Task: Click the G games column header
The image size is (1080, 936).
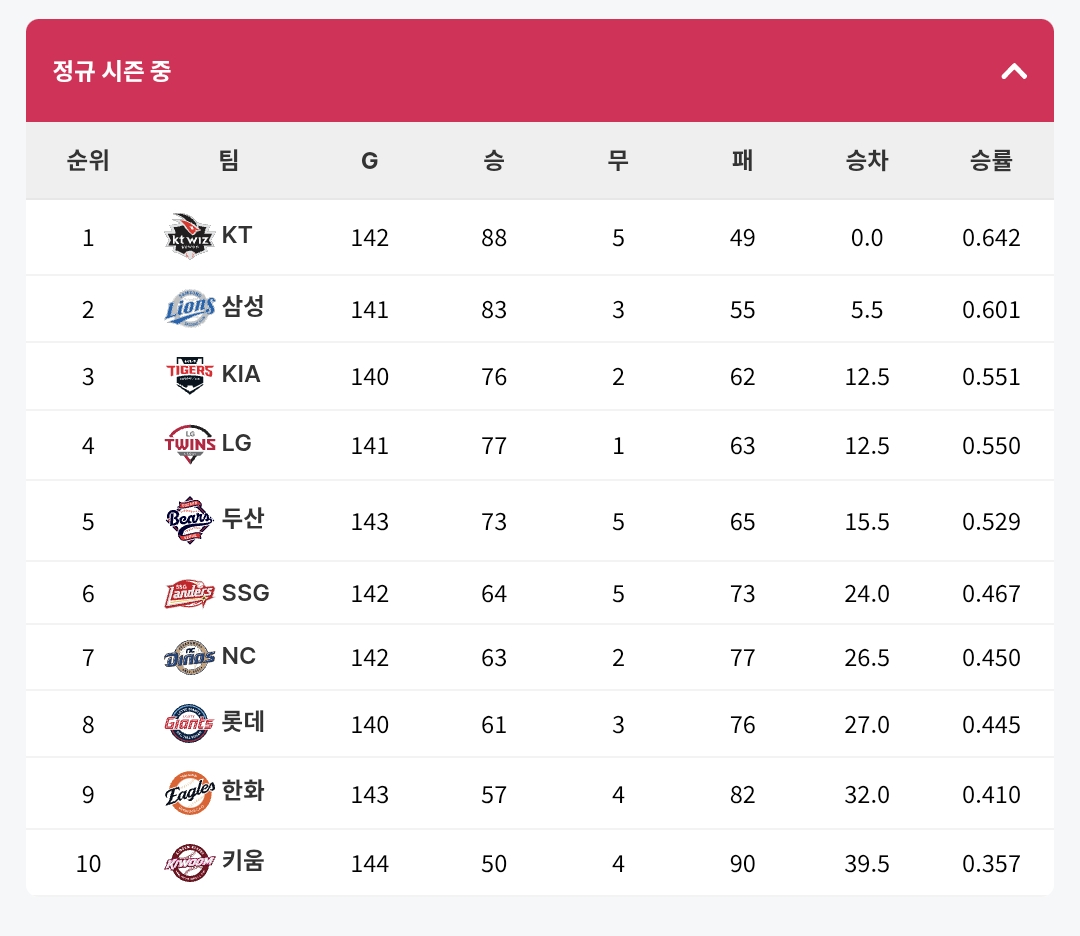Action: tap(370, 160)
